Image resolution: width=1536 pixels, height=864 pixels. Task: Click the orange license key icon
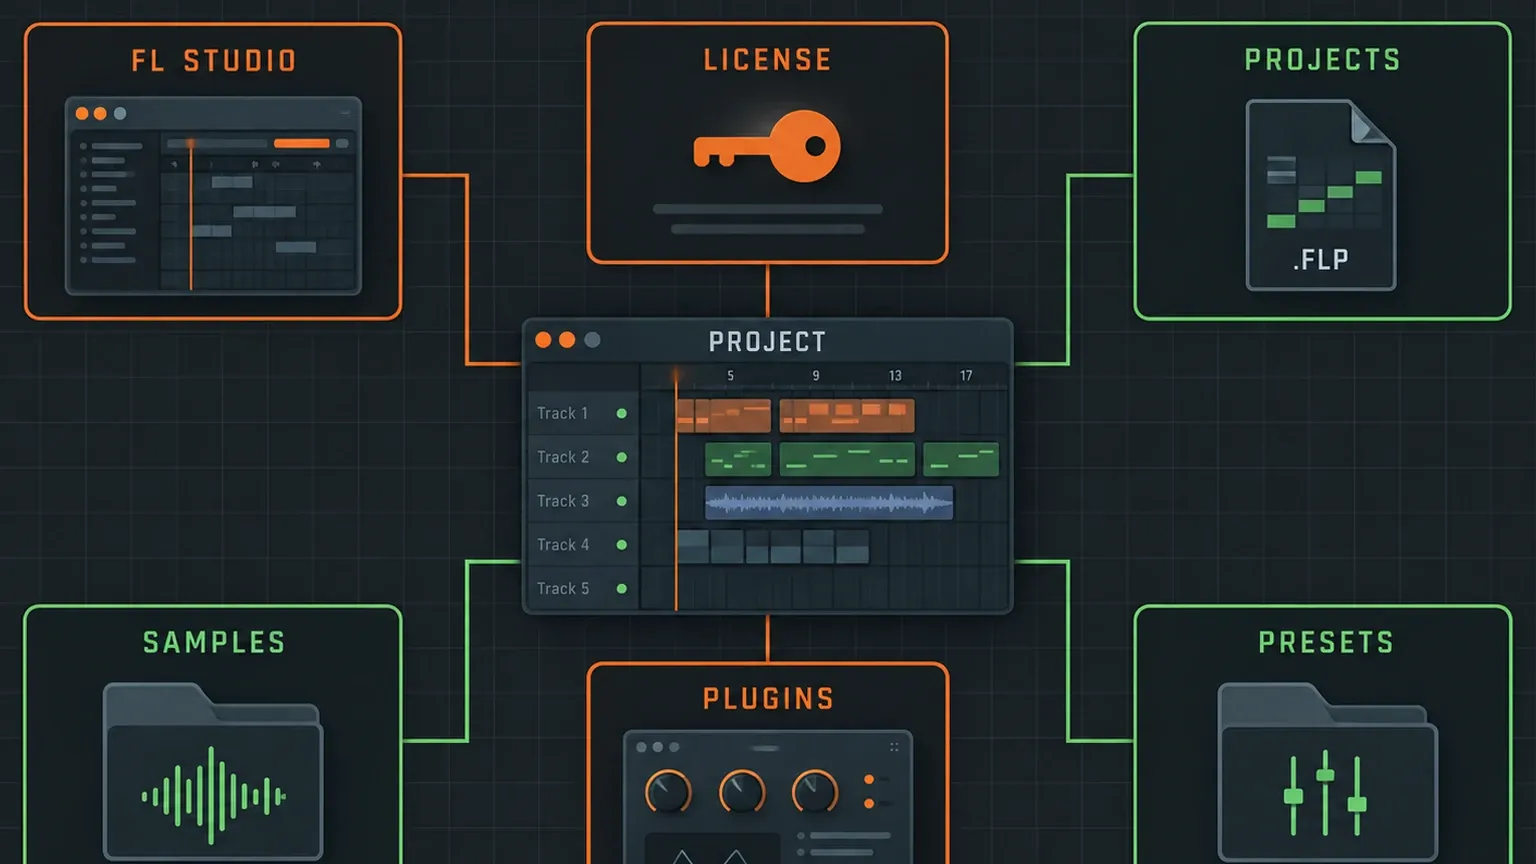click(767, 146)
